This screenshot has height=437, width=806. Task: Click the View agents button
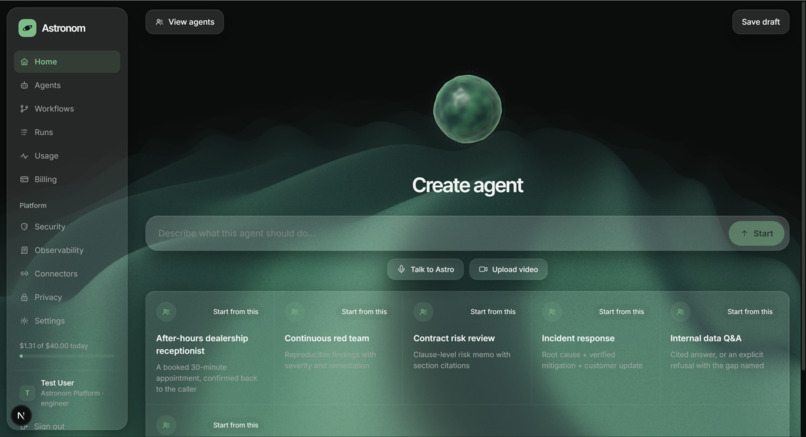(185, 22)
